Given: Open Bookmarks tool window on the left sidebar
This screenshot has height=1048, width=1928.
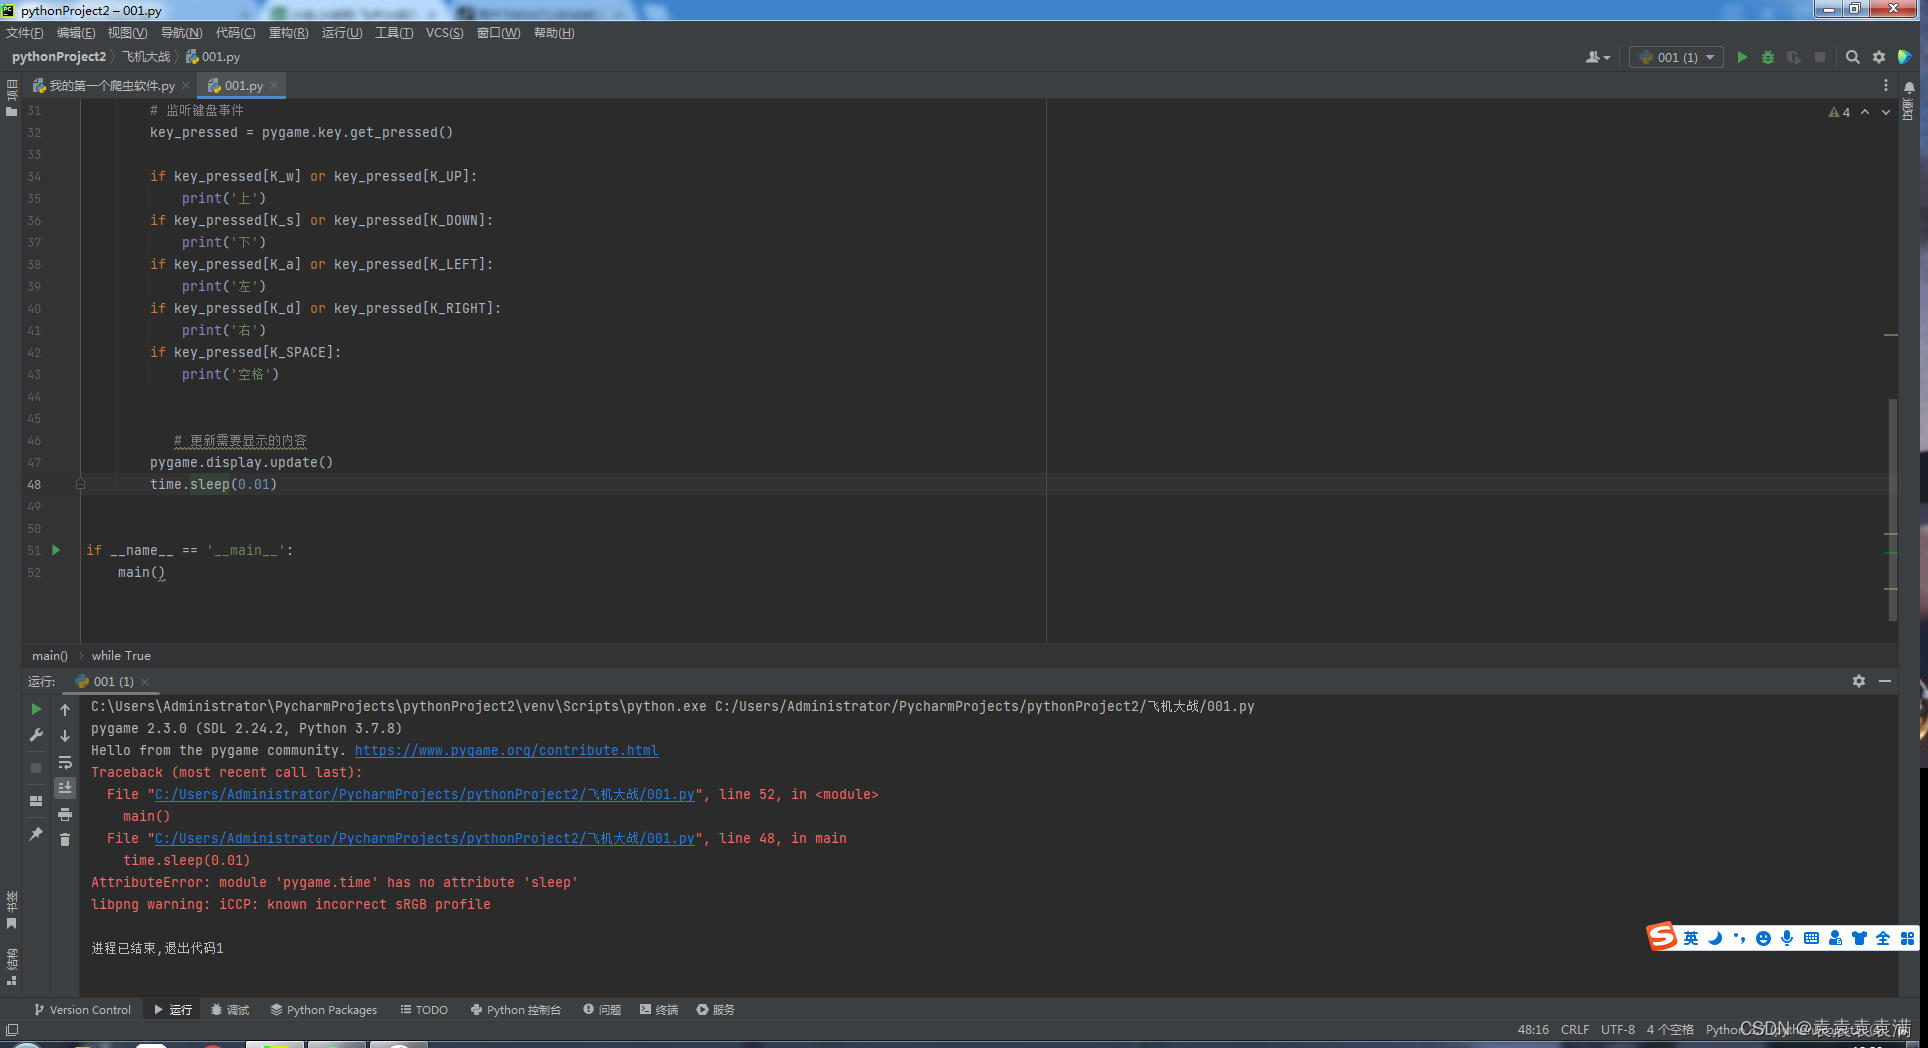Looking at the screenshot, I should click(x=11, y=910).
